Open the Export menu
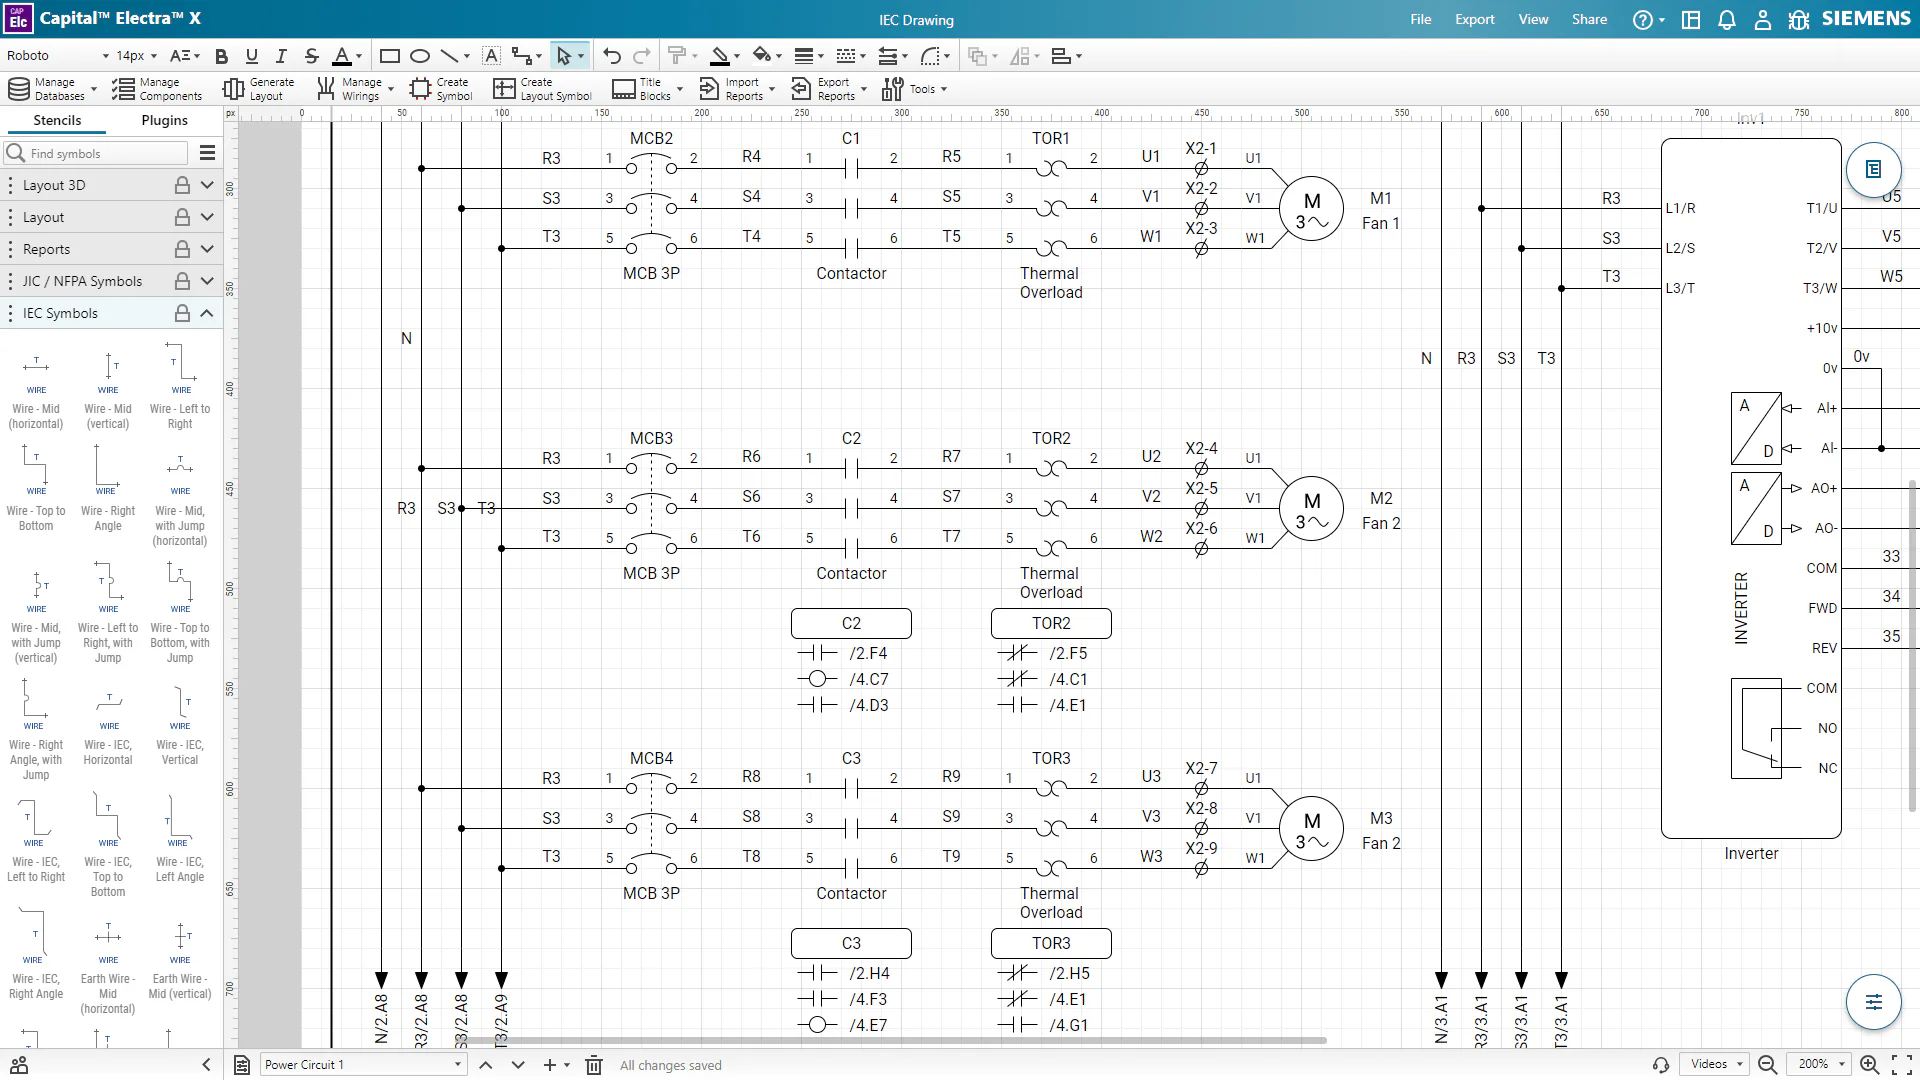Viewport: 1920px width, 1080px height. (x=1474, y=19)
